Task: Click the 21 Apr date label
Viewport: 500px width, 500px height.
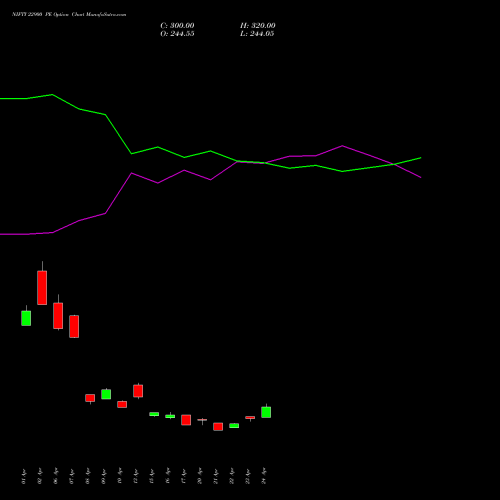Action: (216, 476)
